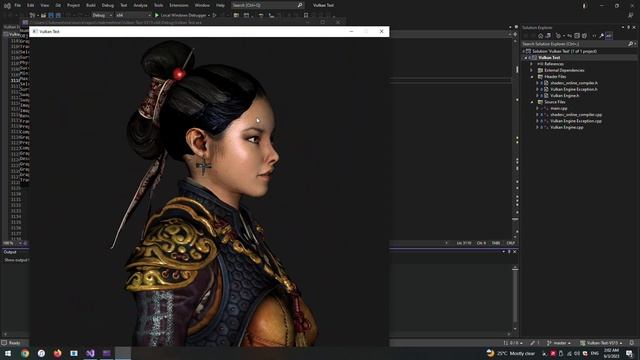The height and width of the screenshot is (360, 640).
Task: Click master git branch in status bar
Action: click(x=559, y=343)
